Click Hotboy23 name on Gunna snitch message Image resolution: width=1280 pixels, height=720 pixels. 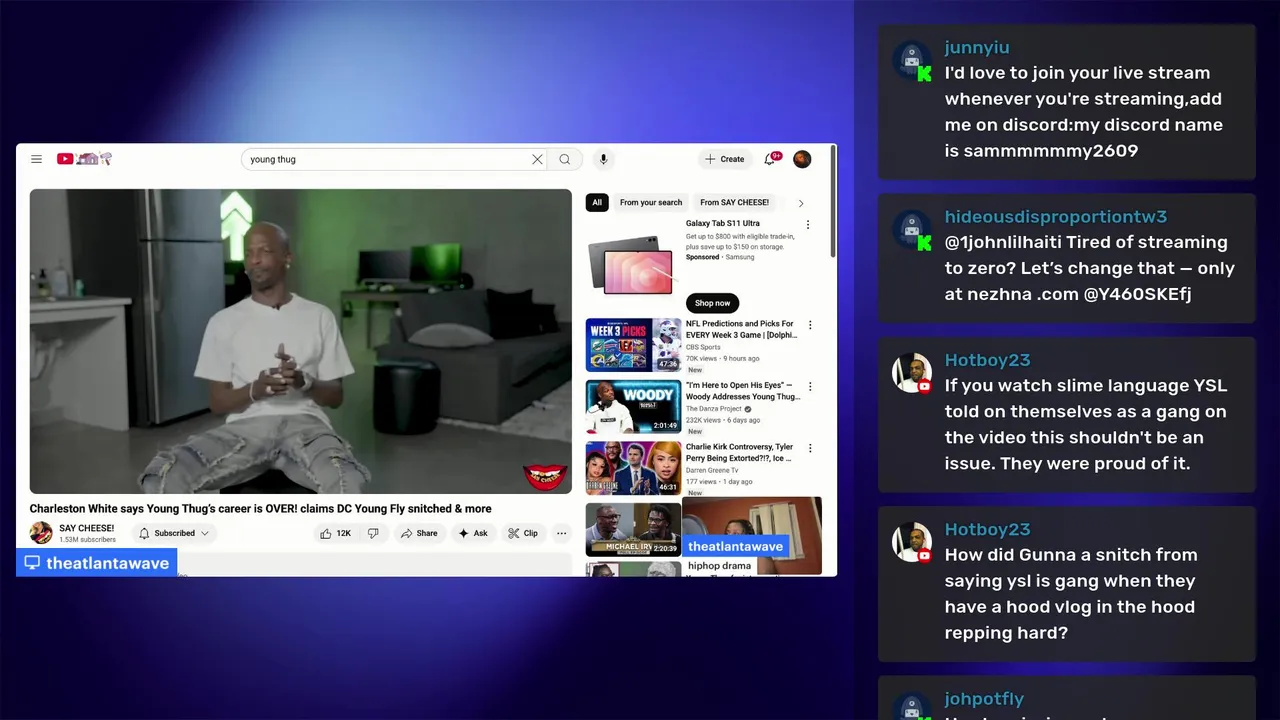click(x=987, y=529)
